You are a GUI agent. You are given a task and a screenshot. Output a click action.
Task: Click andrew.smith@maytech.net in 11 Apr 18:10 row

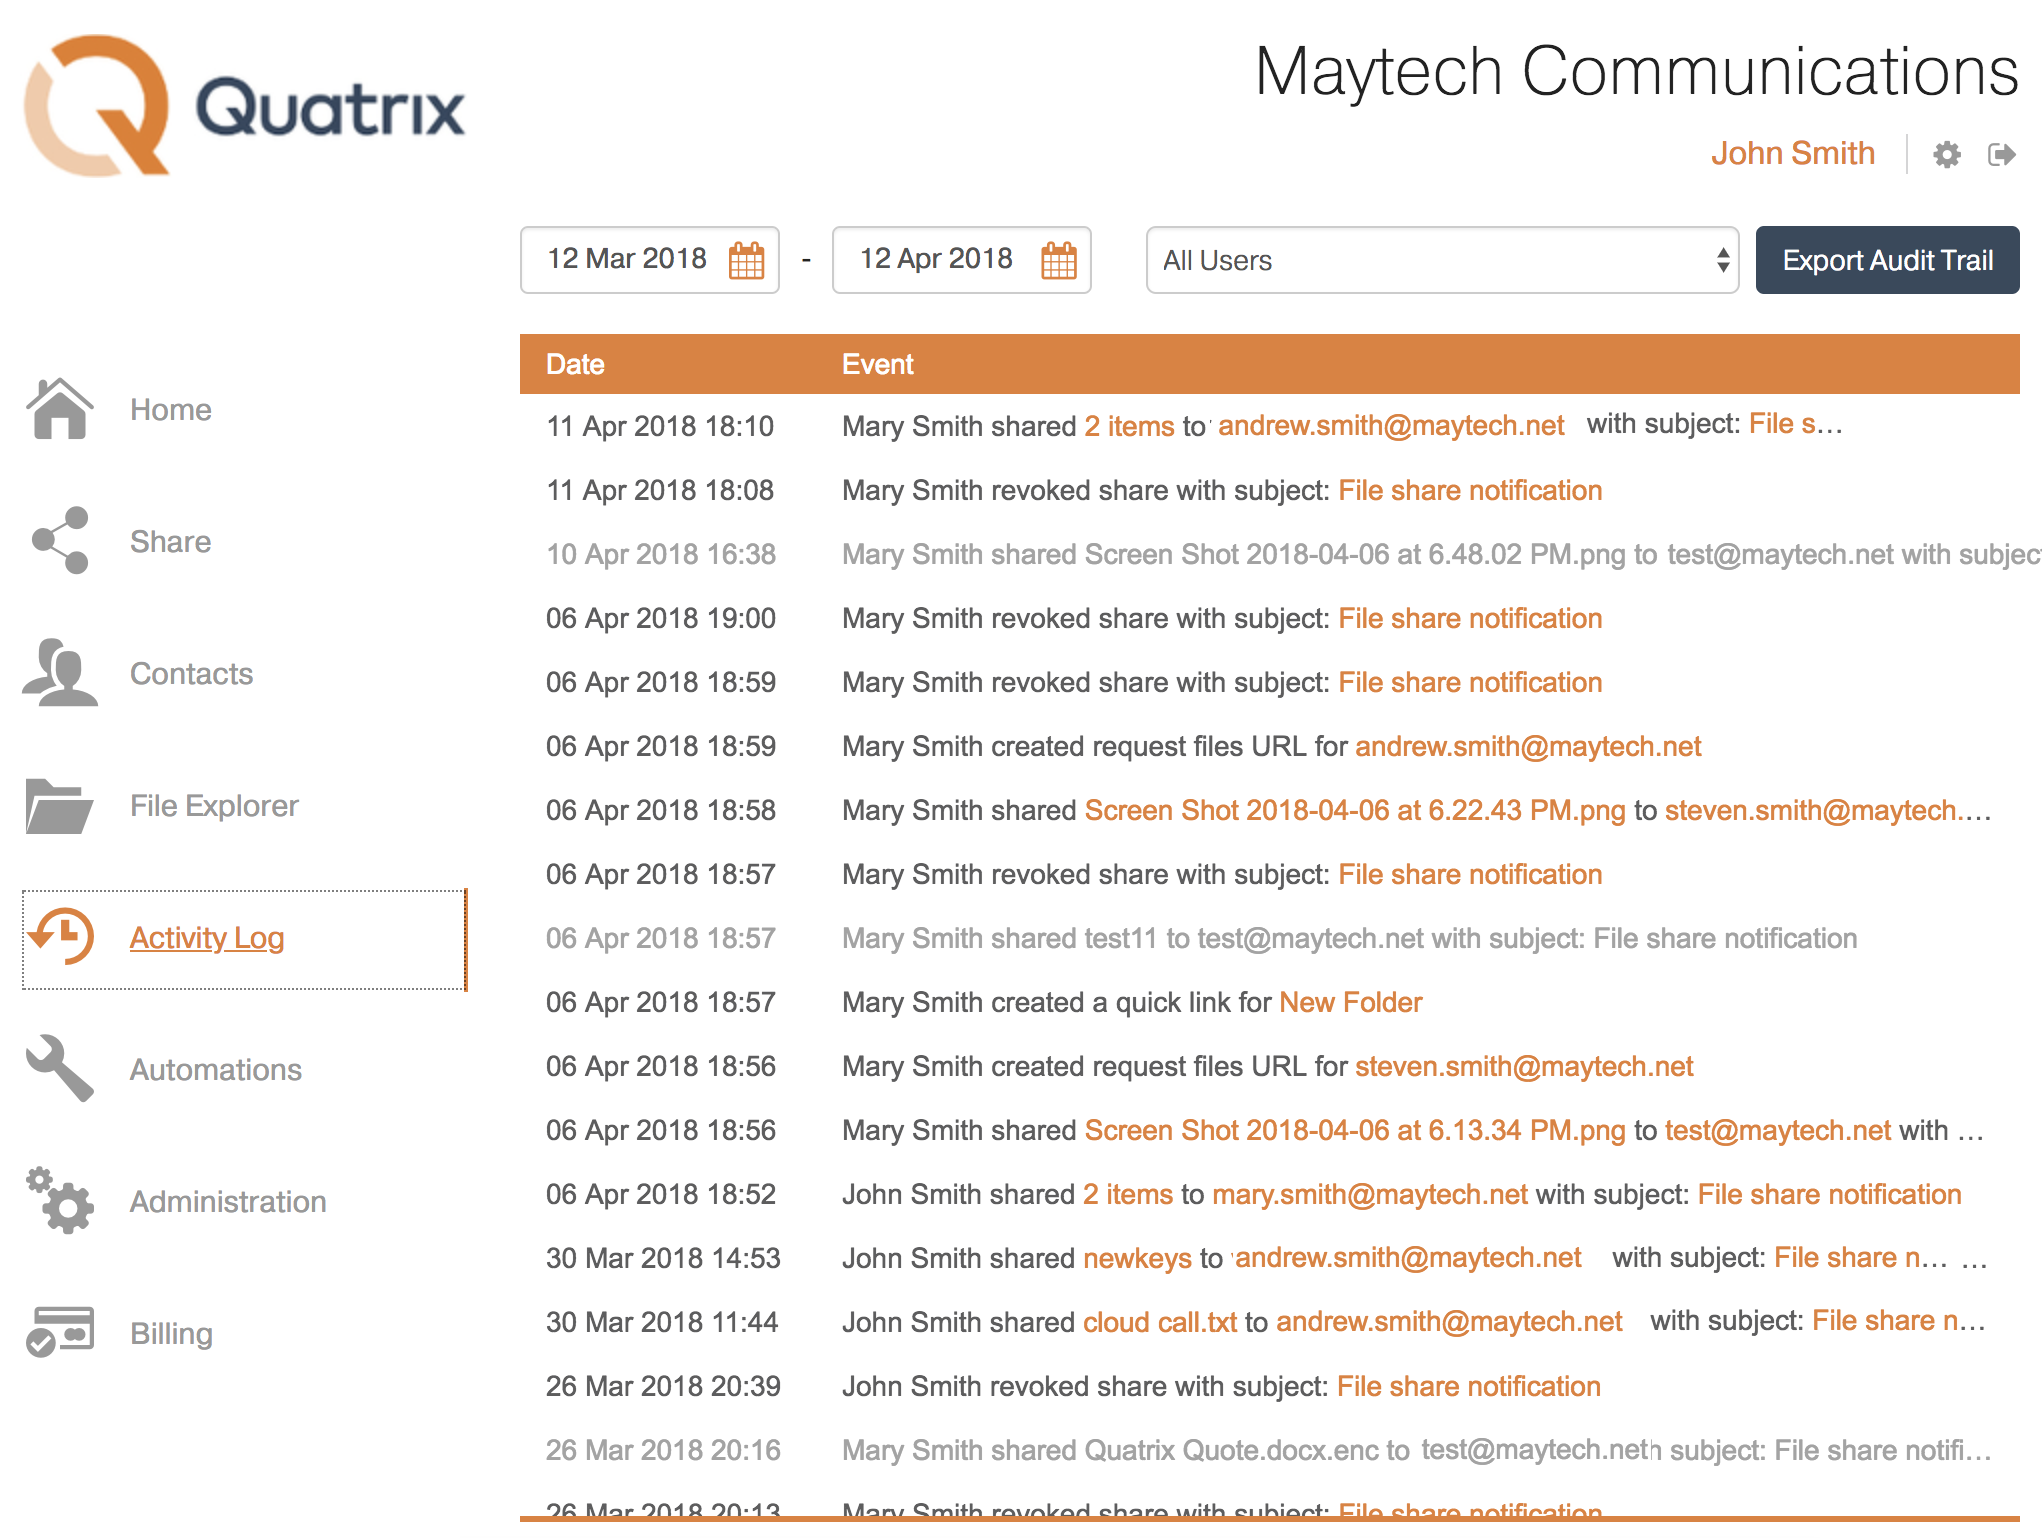[1391, 426]
